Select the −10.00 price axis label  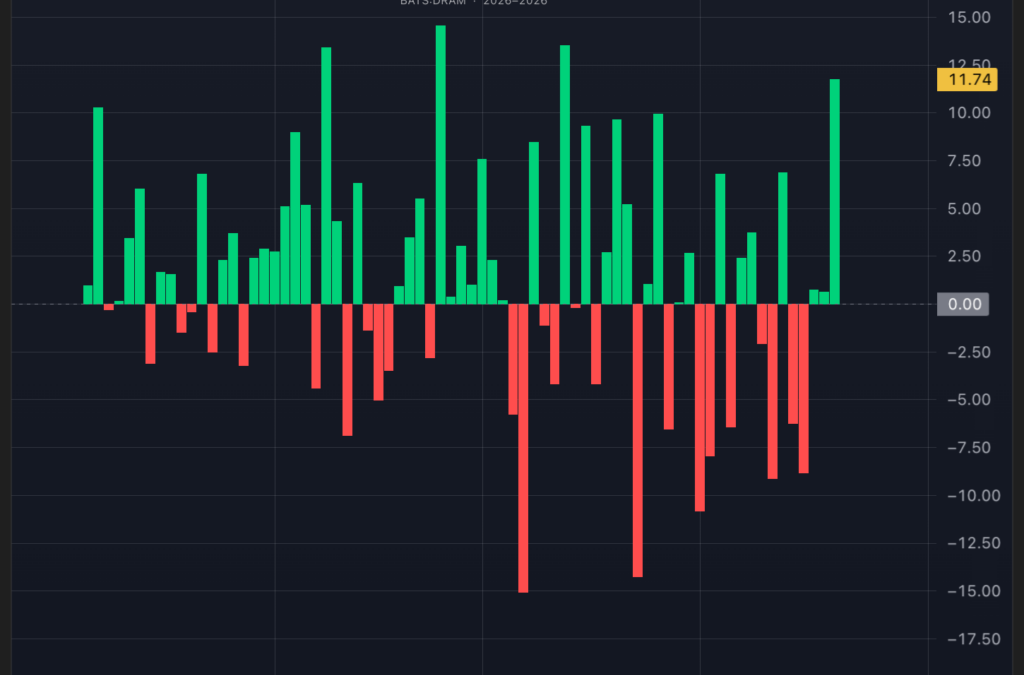pos(974,495)
